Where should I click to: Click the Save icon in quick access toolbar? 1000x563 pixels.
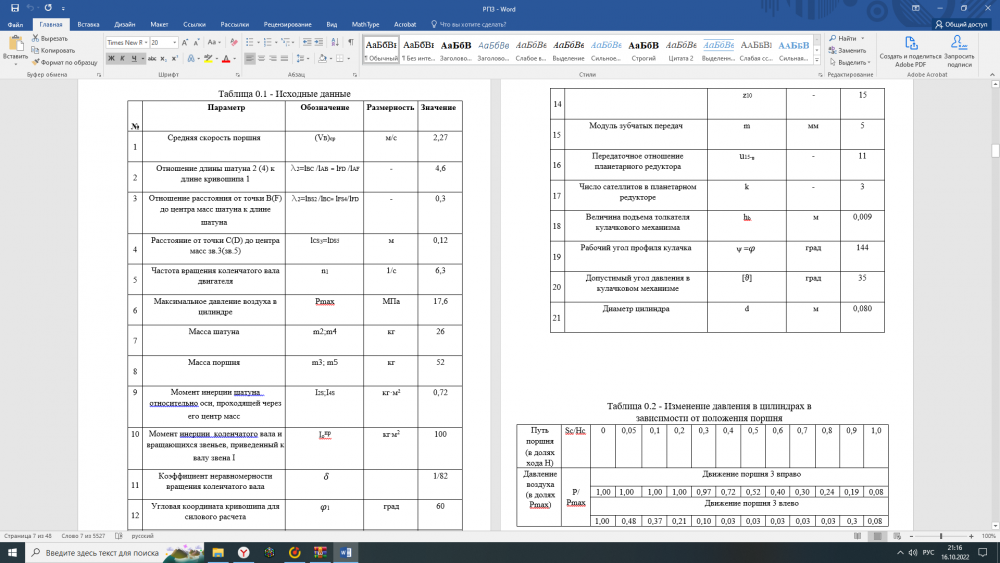(x=14, y=7)
